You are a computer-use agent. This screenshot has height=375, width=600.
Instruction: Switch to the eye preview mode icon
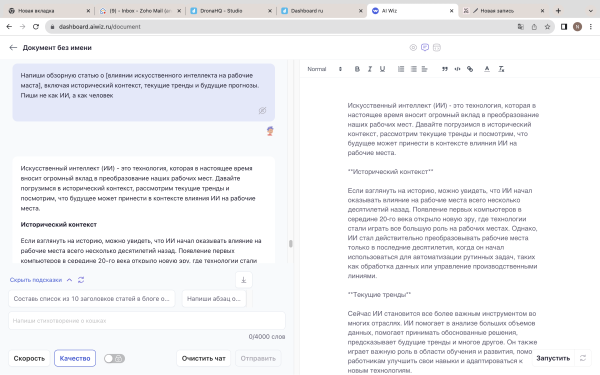413,47
